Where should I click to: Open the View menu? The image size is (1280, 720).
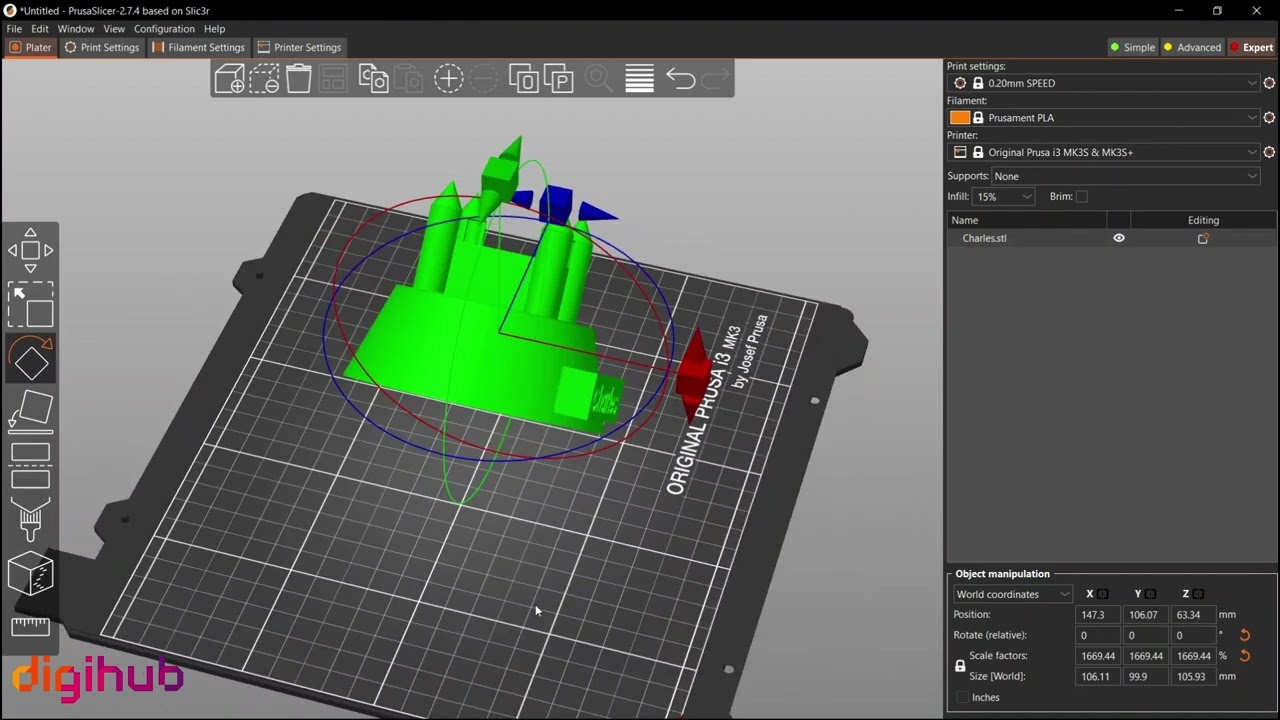pyautogui.click(x=114, y=29)
